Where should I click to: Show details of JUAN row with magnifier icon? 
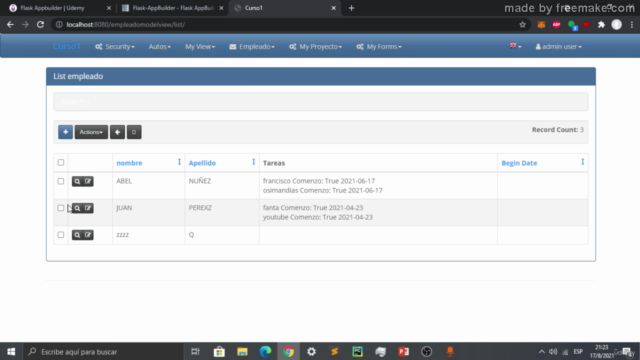tap(77, 208)
